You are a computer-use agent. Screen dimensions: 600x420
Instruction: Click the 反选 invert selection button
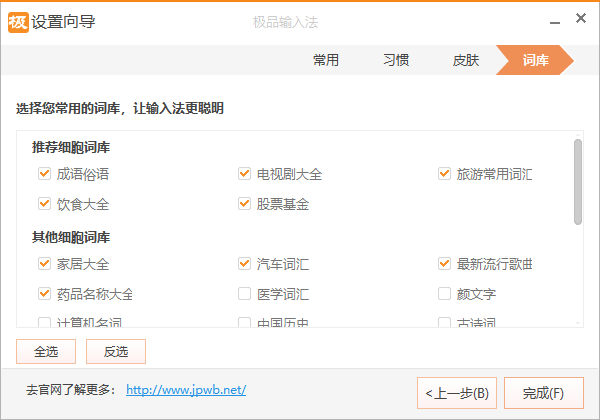click(x=116, y=352)
